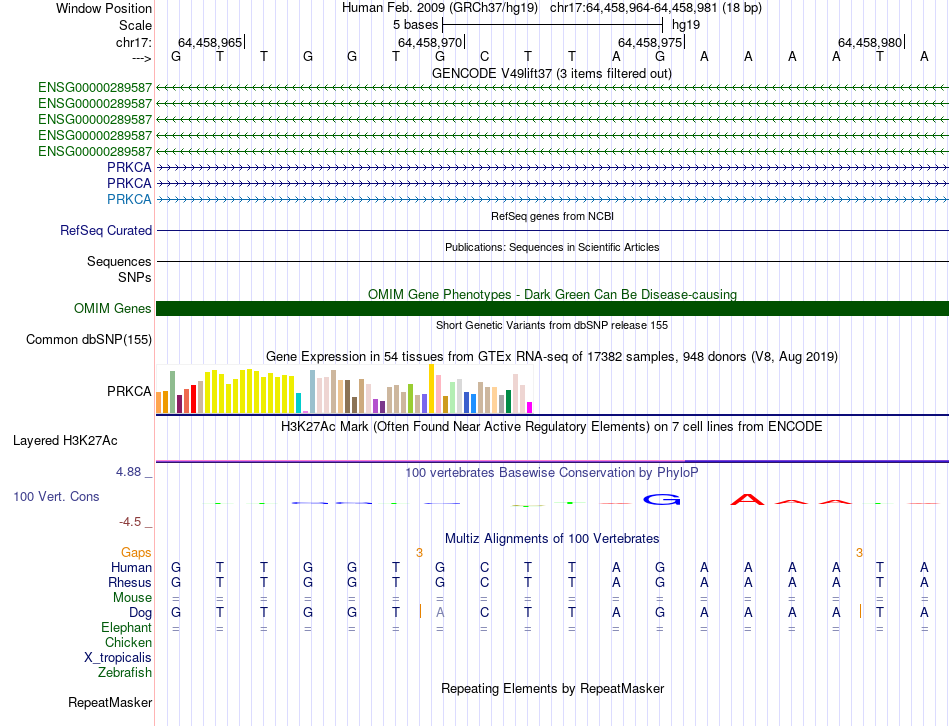
Task: Click the Elephant alignment row label
Action: tap(126, 627)
